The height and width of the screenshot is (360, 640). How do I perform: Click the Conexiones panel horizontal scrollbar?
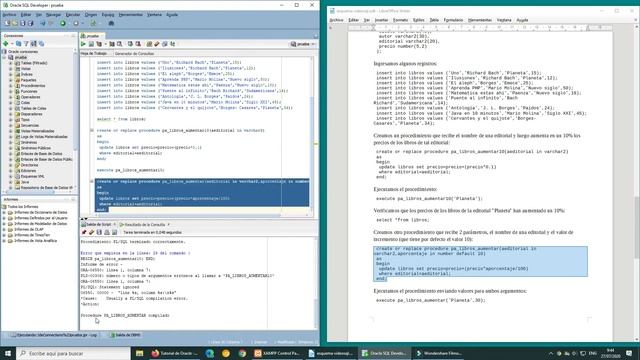(x=38, y=192)
